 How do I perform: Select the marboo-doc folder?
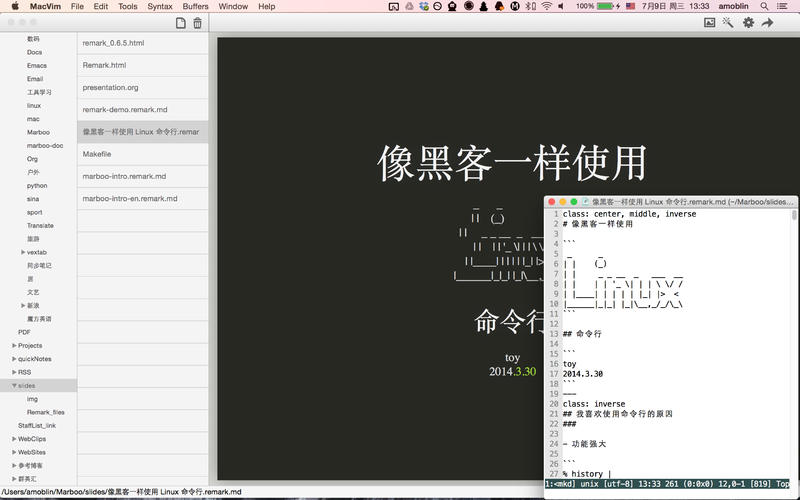tap(45, 145)
